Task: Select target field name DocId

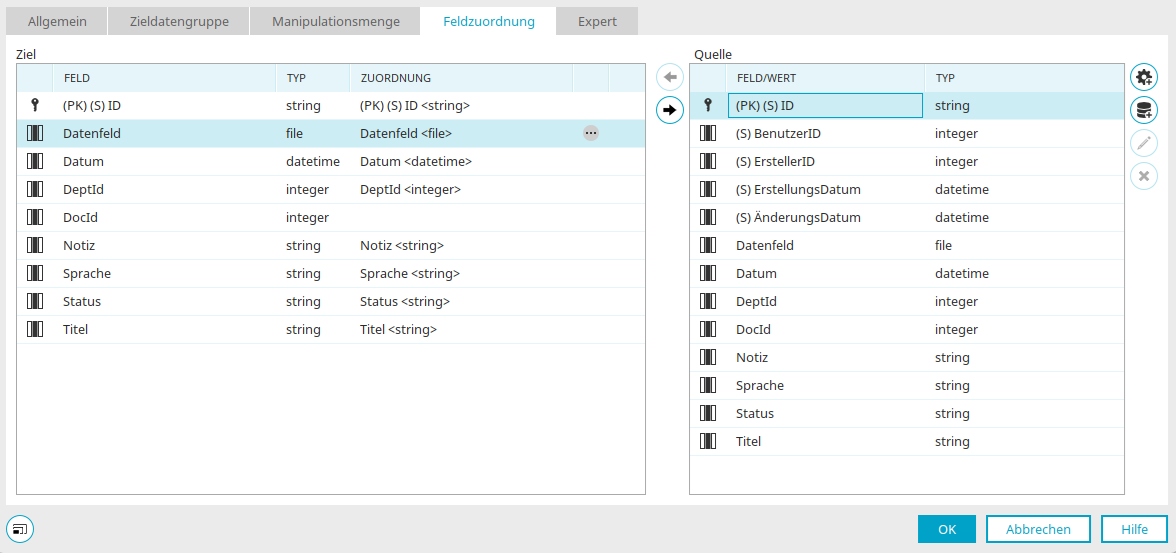Action: pos(80,218)
